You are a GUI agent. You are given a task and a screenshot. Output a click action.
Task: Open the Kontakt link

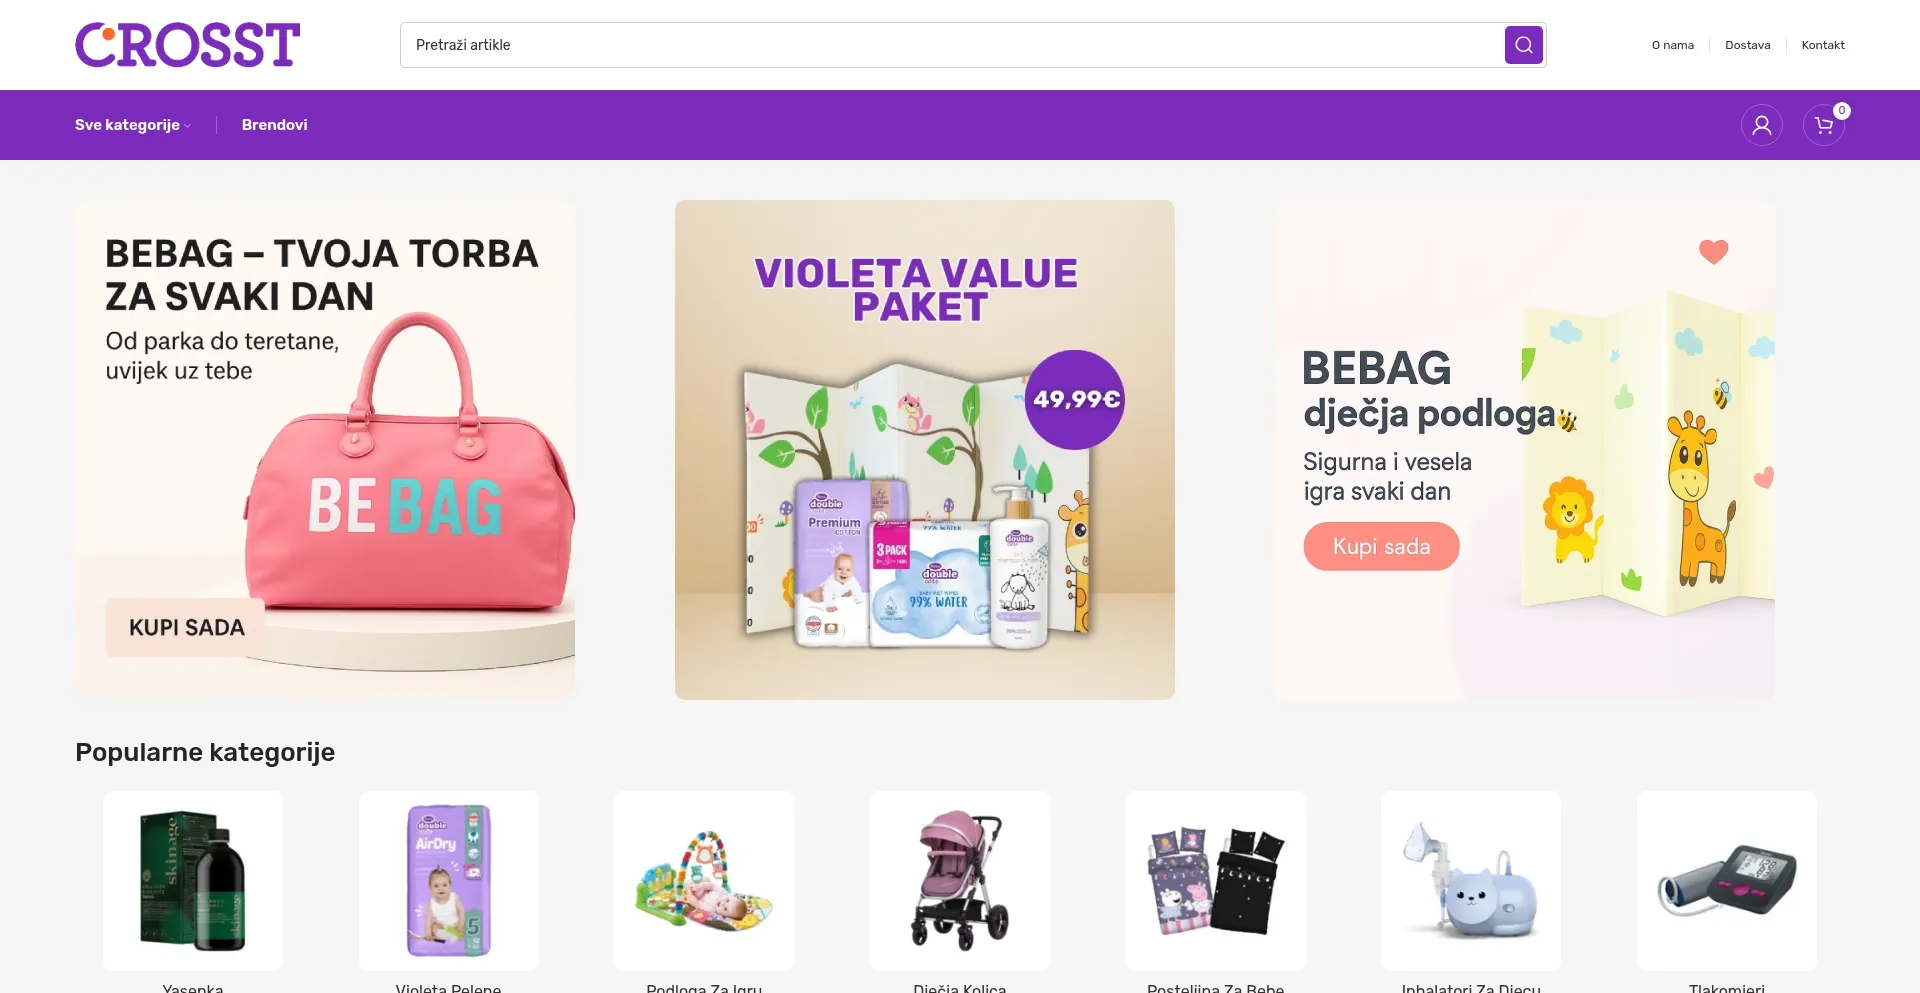click(x=1822, y=45)
